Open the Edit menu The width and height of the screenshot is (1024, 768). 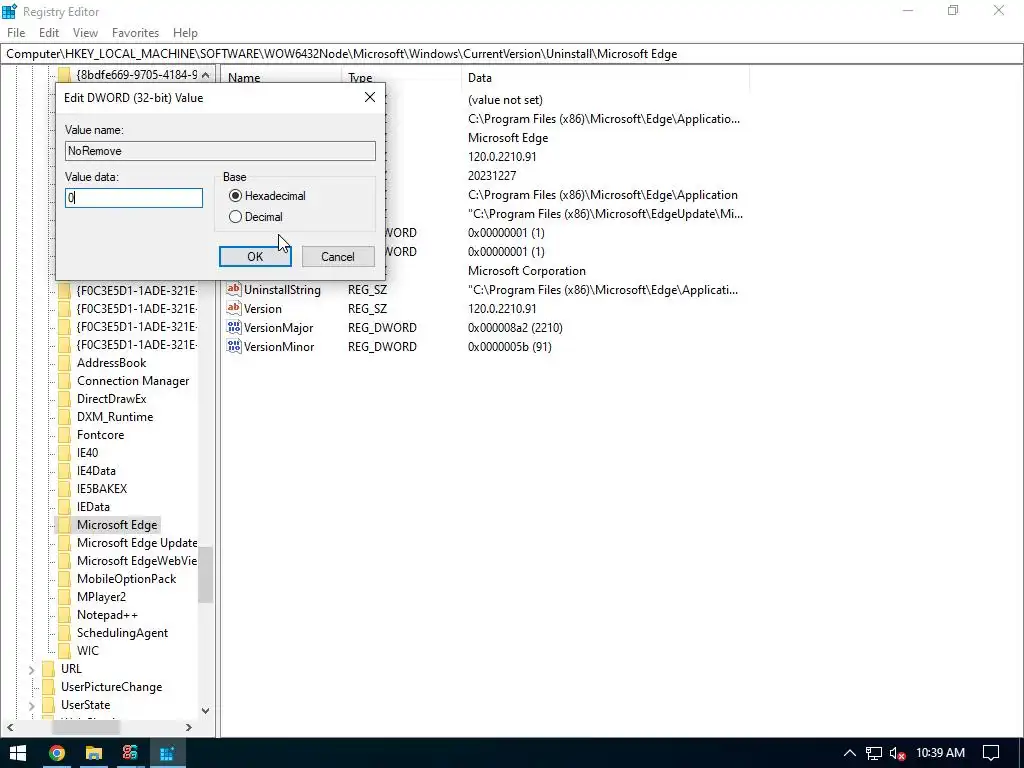pos(49,33)
